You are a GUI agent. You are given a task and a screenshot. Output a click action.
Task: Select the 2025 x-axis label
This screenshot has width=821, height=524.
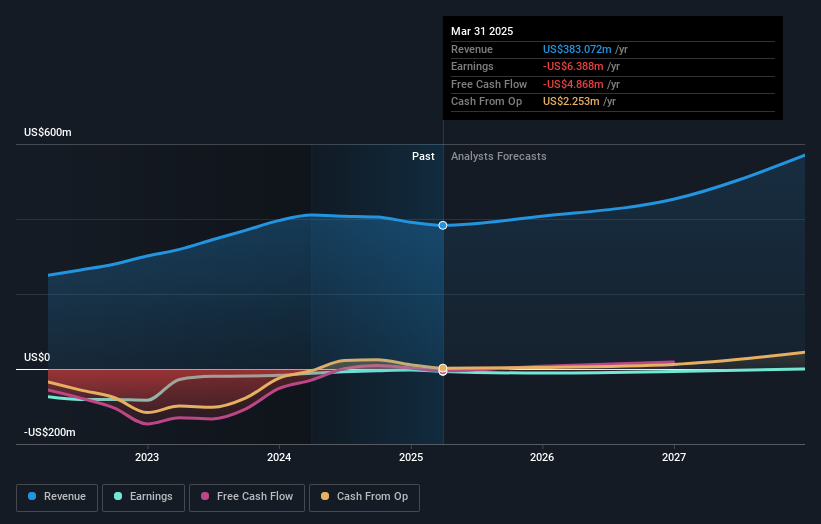pyautogui.click(x=411, y=458)
